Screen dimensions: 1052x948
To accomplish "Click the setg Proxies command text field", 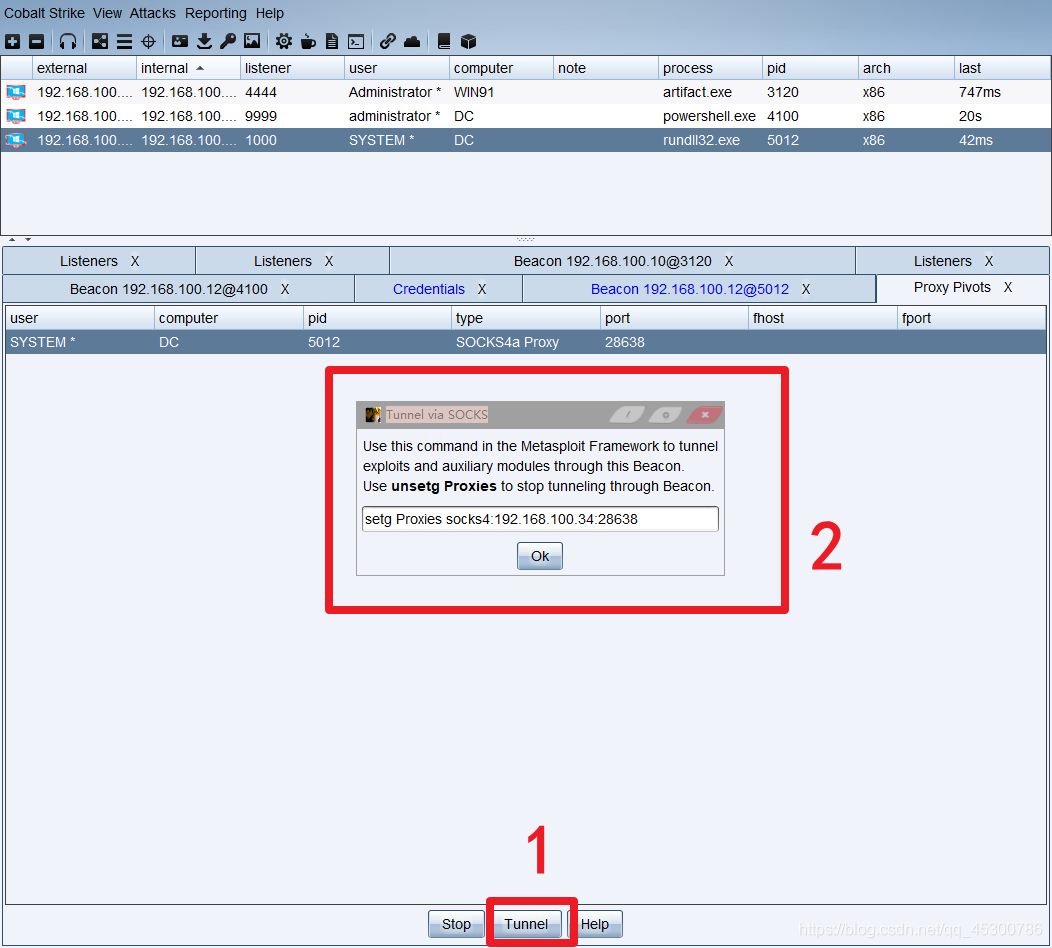I will [x=540, y=519].
